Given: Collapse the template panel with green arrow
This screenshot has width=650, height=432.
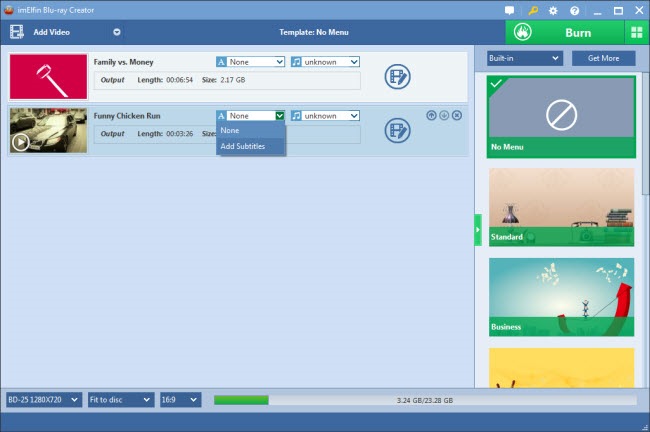Looking at the screenshot, I should (478, 230).
